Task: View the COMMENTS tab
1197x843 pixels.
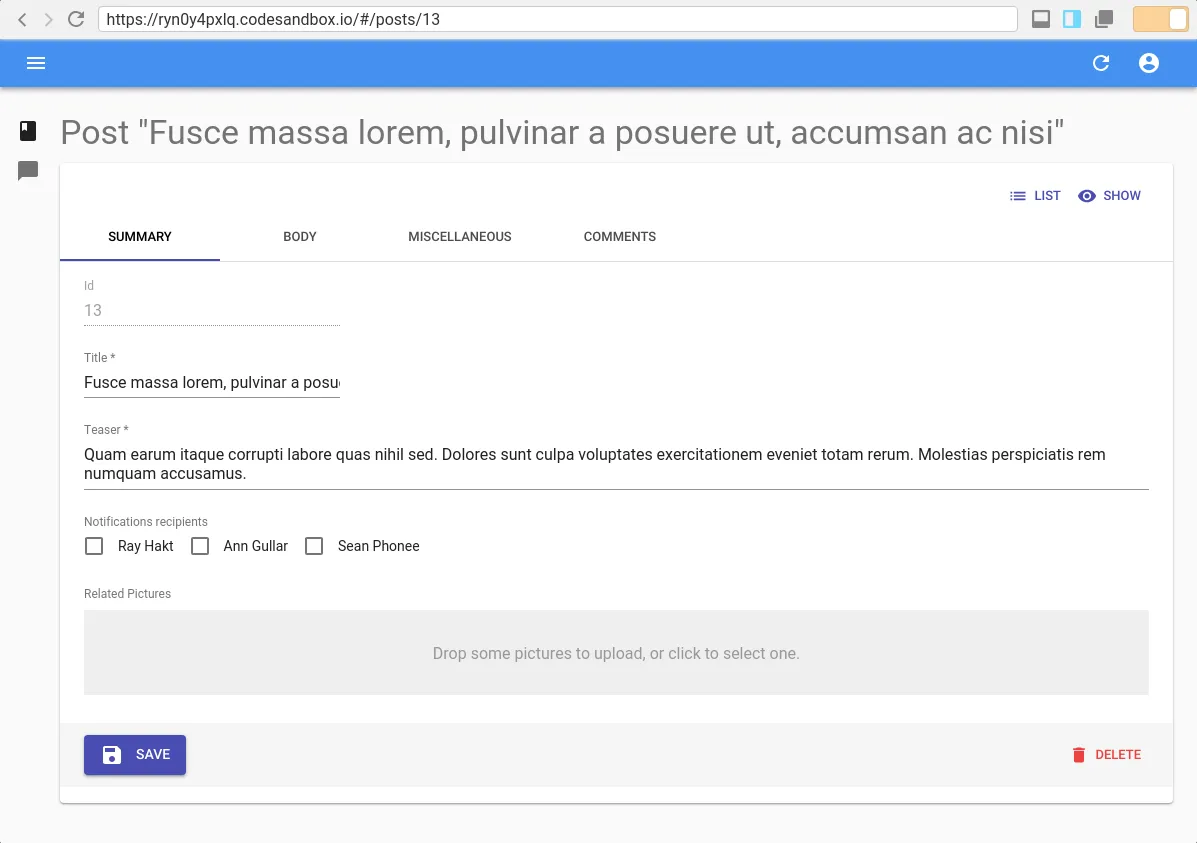Action: pyautogui.click(x=619, y=237)
